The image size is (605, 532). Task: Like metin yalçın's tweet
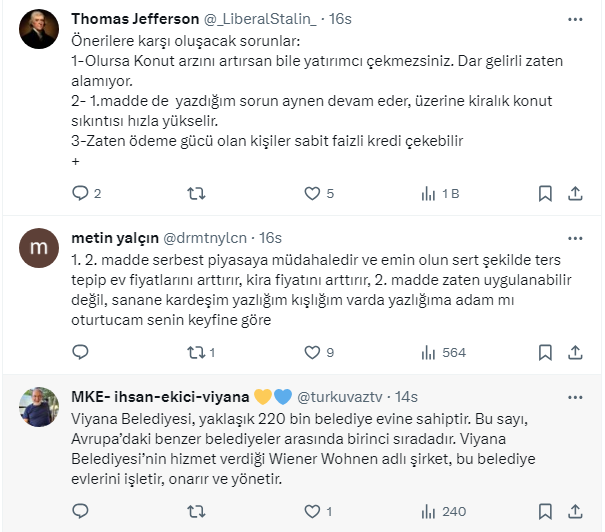[x=312, y=352]
